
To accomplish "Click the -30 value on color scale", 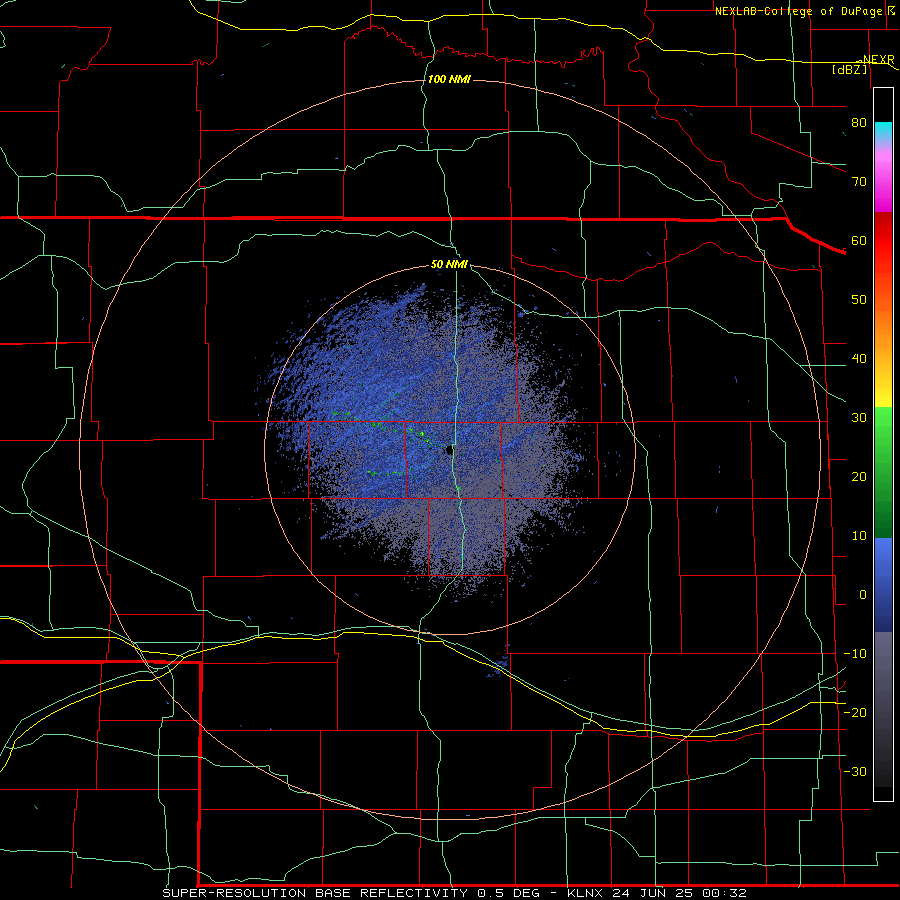I will tap(855, 772).
